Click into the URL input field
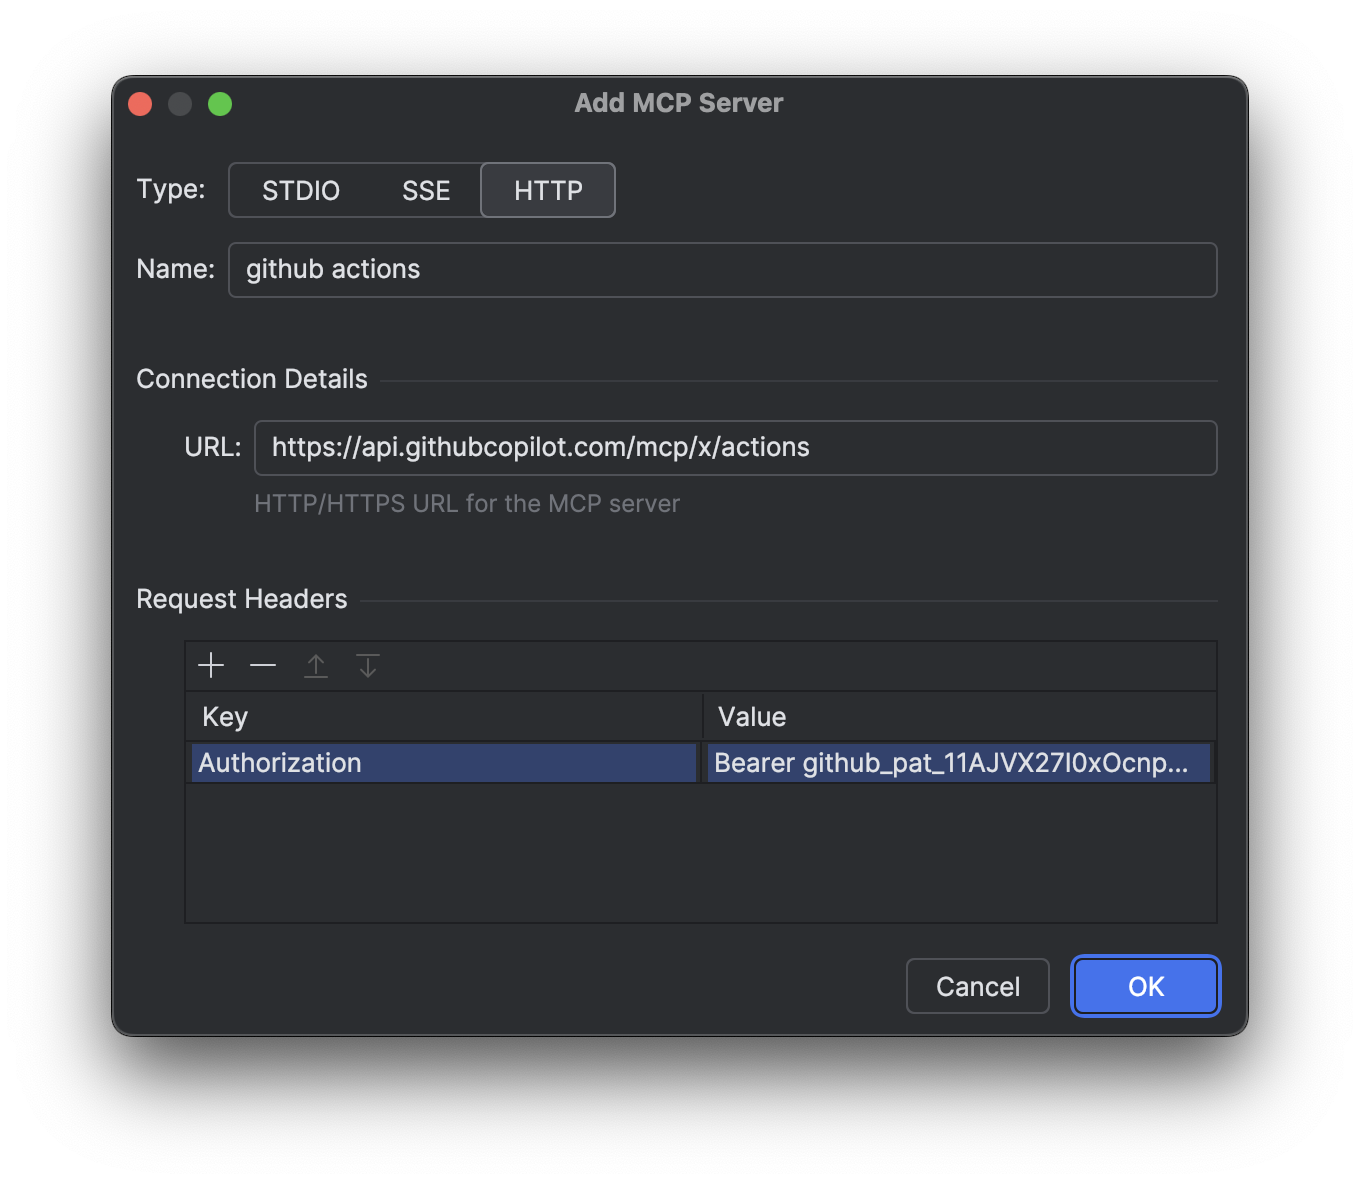The width and height of the screenshot is (1360, 1184). pos(735,448)
